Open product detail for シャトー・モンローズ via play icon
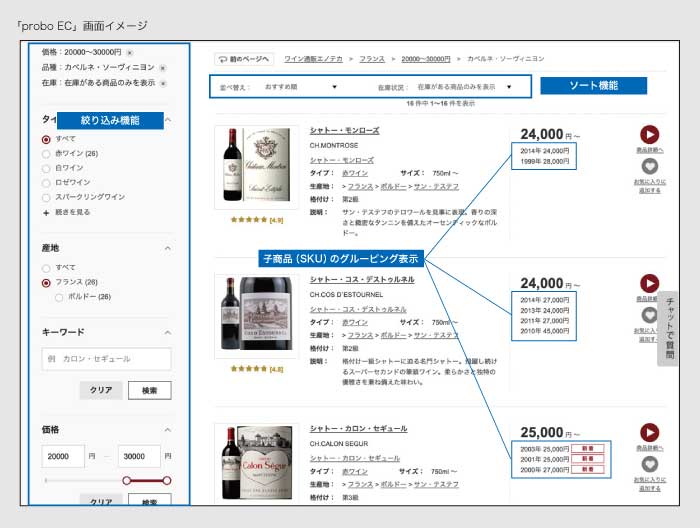 tap(650, 134)
